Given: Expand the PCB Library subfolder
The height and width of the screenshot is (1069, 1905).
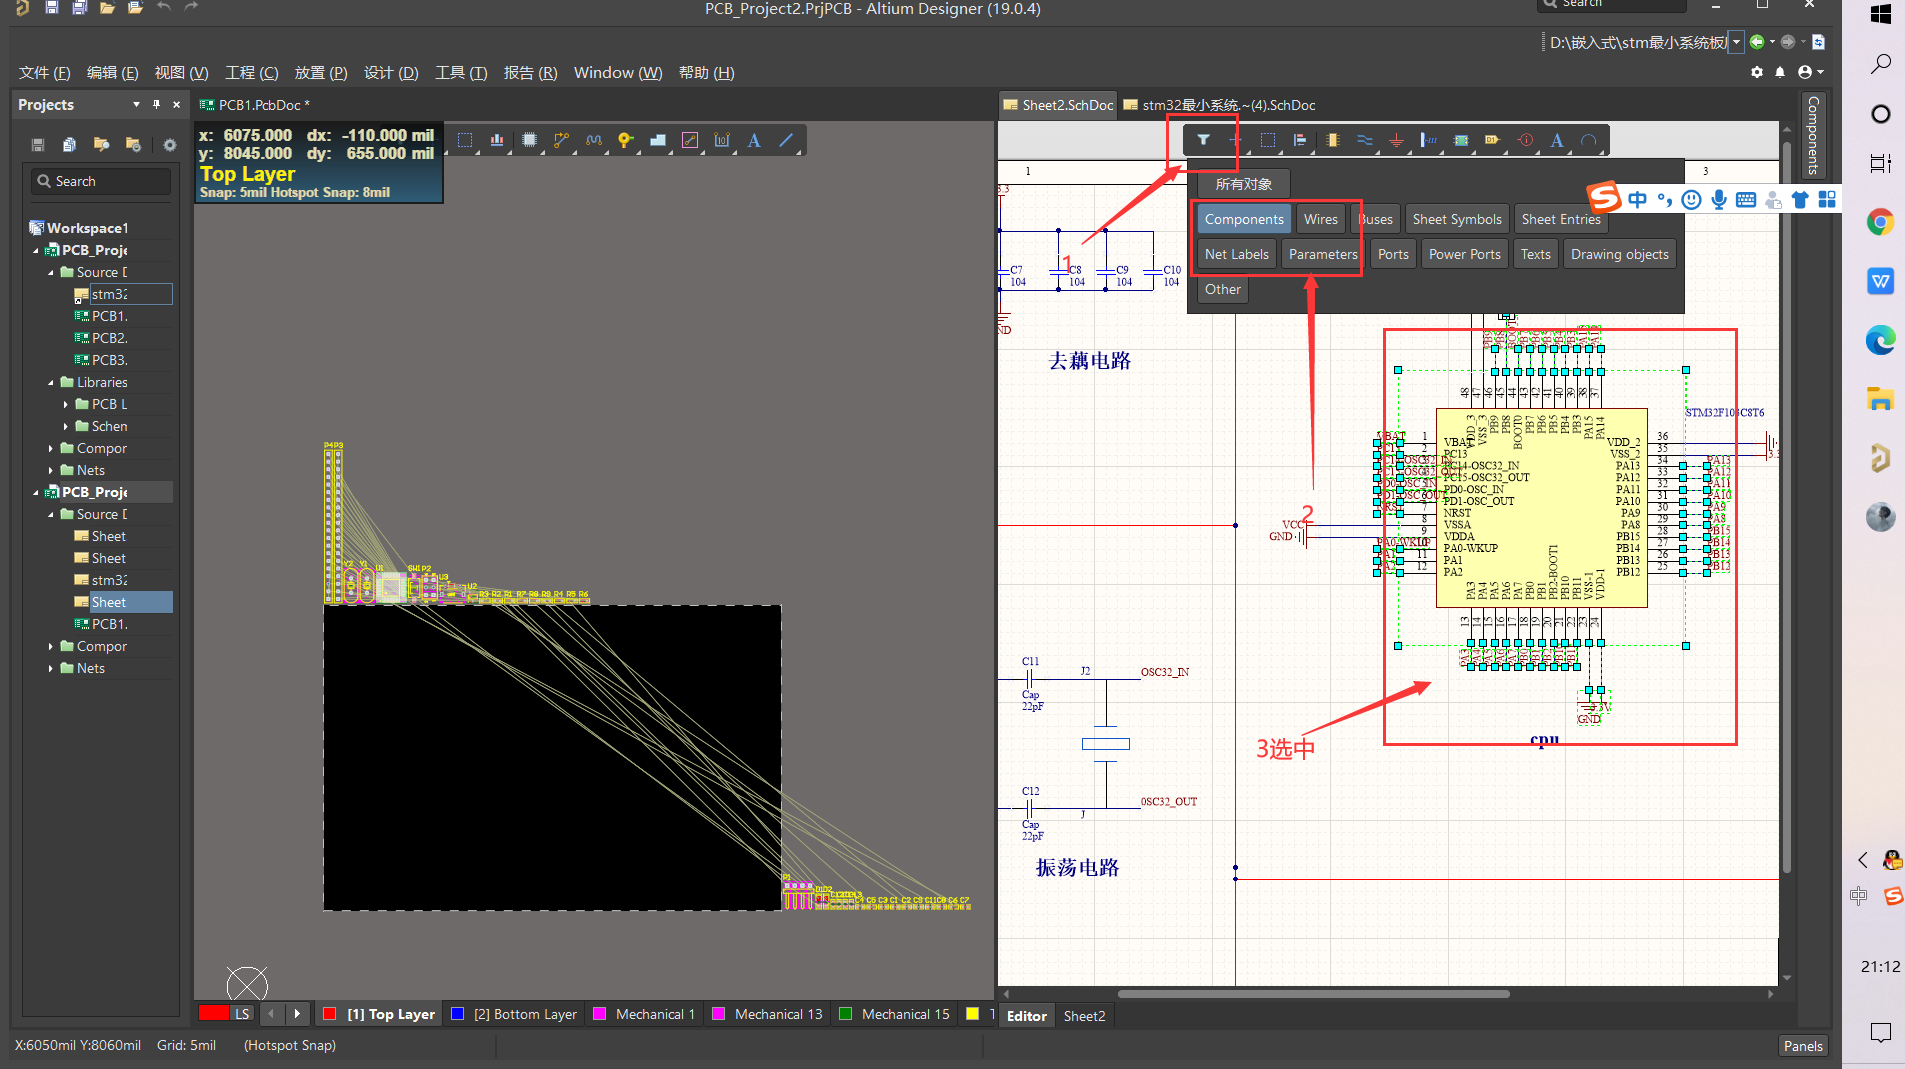Looking at the screenshot, I should click(66, 404).
